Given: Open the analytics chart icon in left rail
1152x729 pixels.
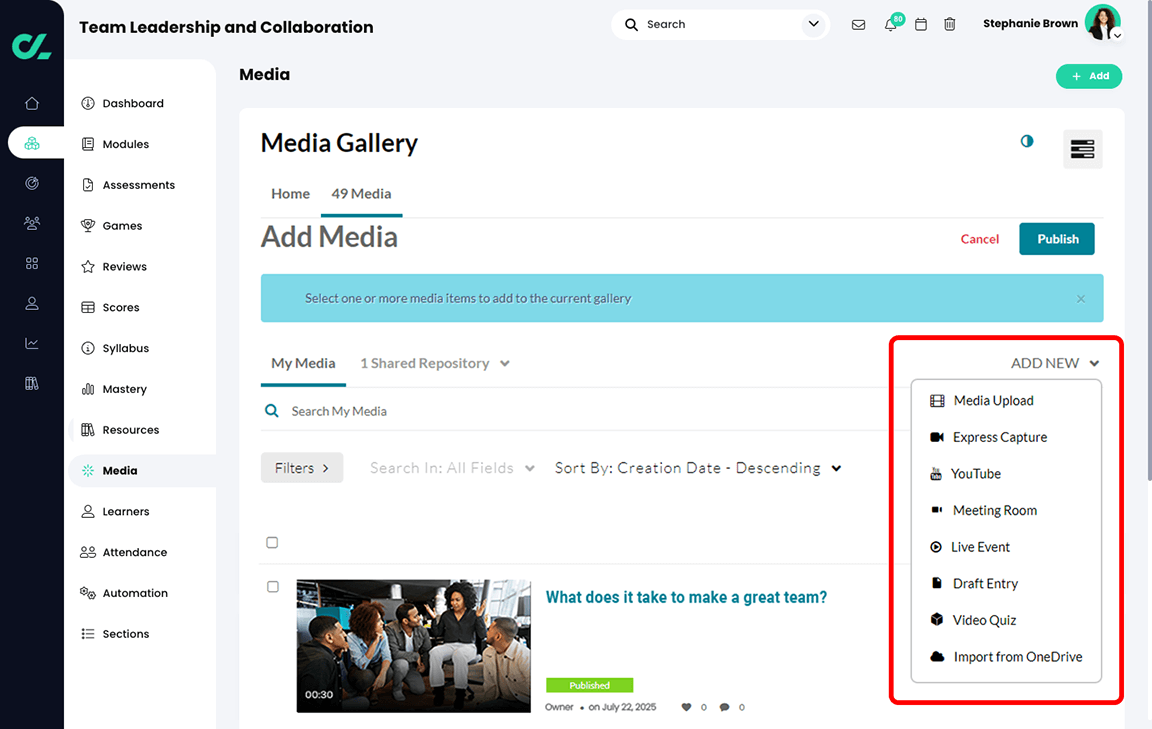Looking at the screenshot, I should [32, 343].
